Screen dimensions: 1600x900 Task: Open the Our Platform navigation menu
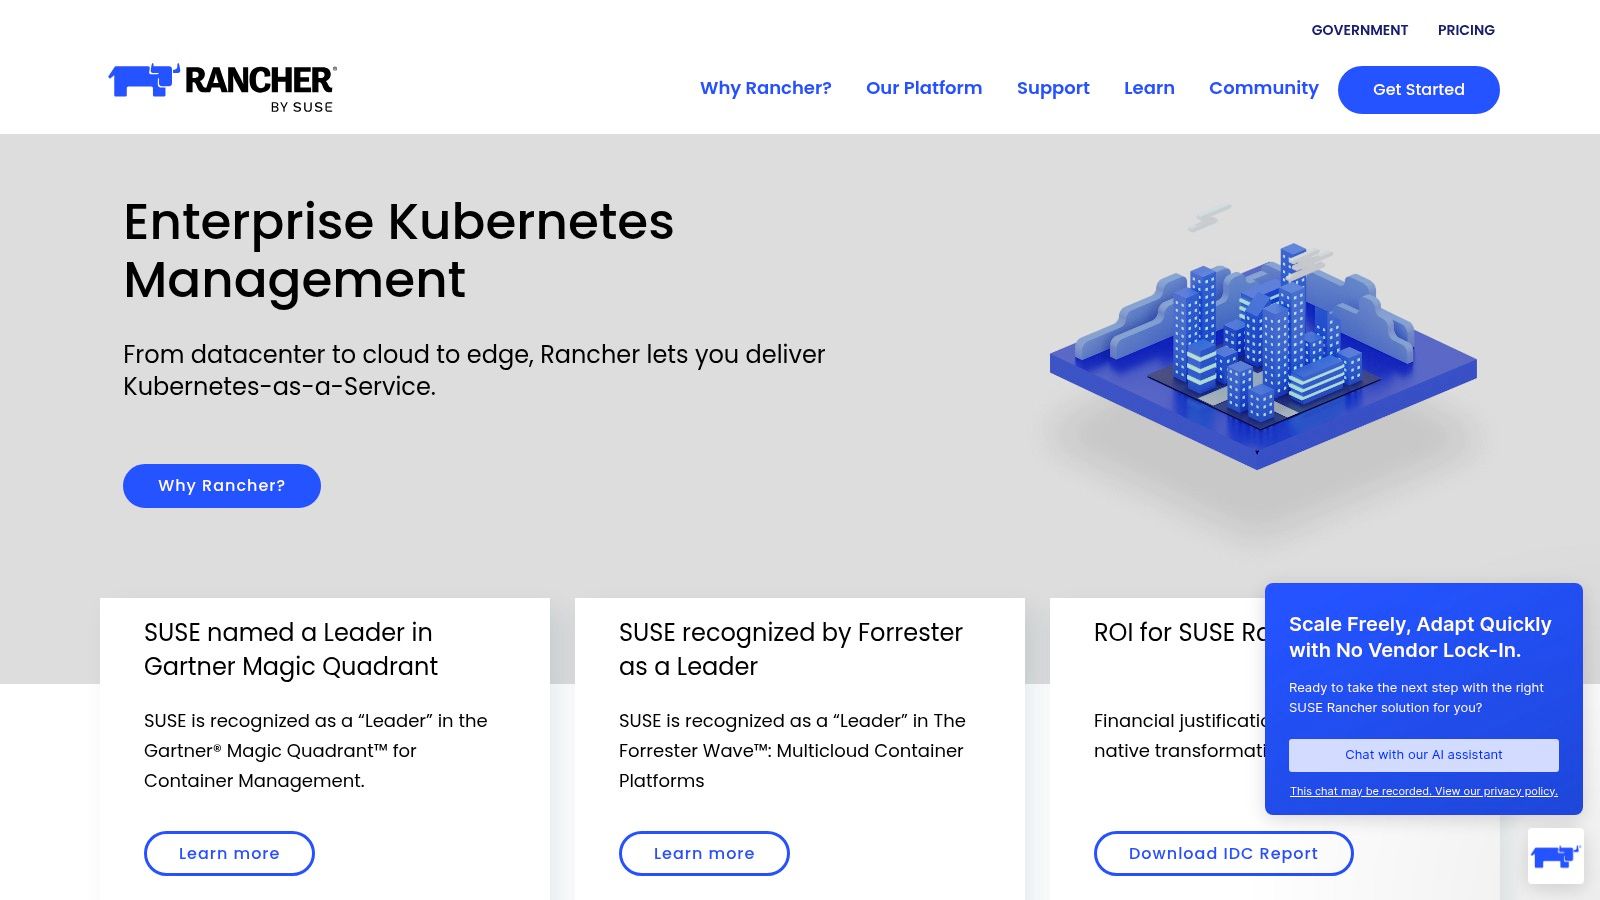click(x=924, y=88)
